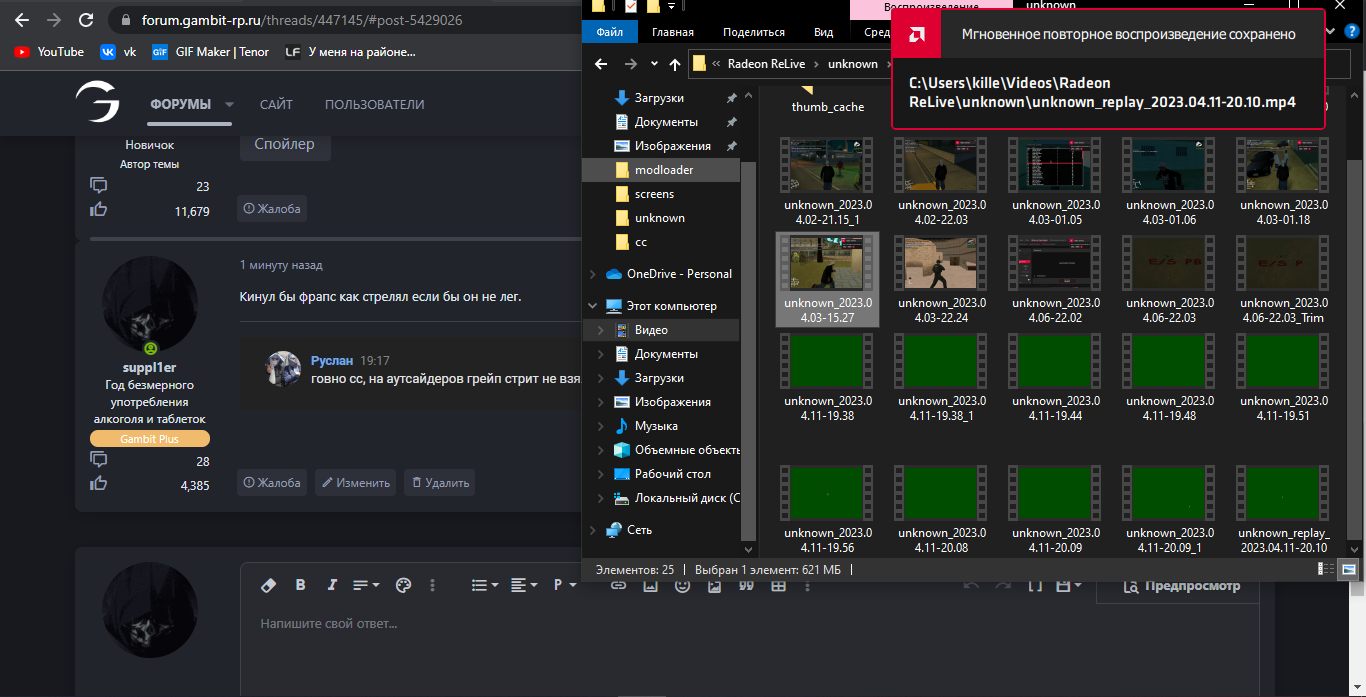Click the Изменить button on the post

pos(355,483)
